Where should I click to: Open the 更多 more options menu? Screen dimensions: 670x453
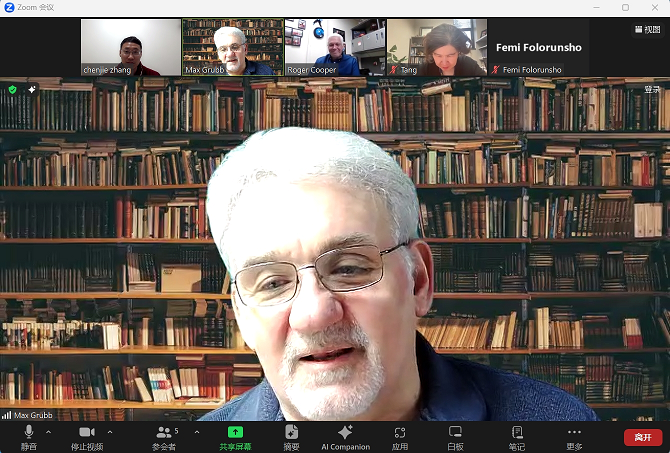pyautogui.click(x=574, y=436)
